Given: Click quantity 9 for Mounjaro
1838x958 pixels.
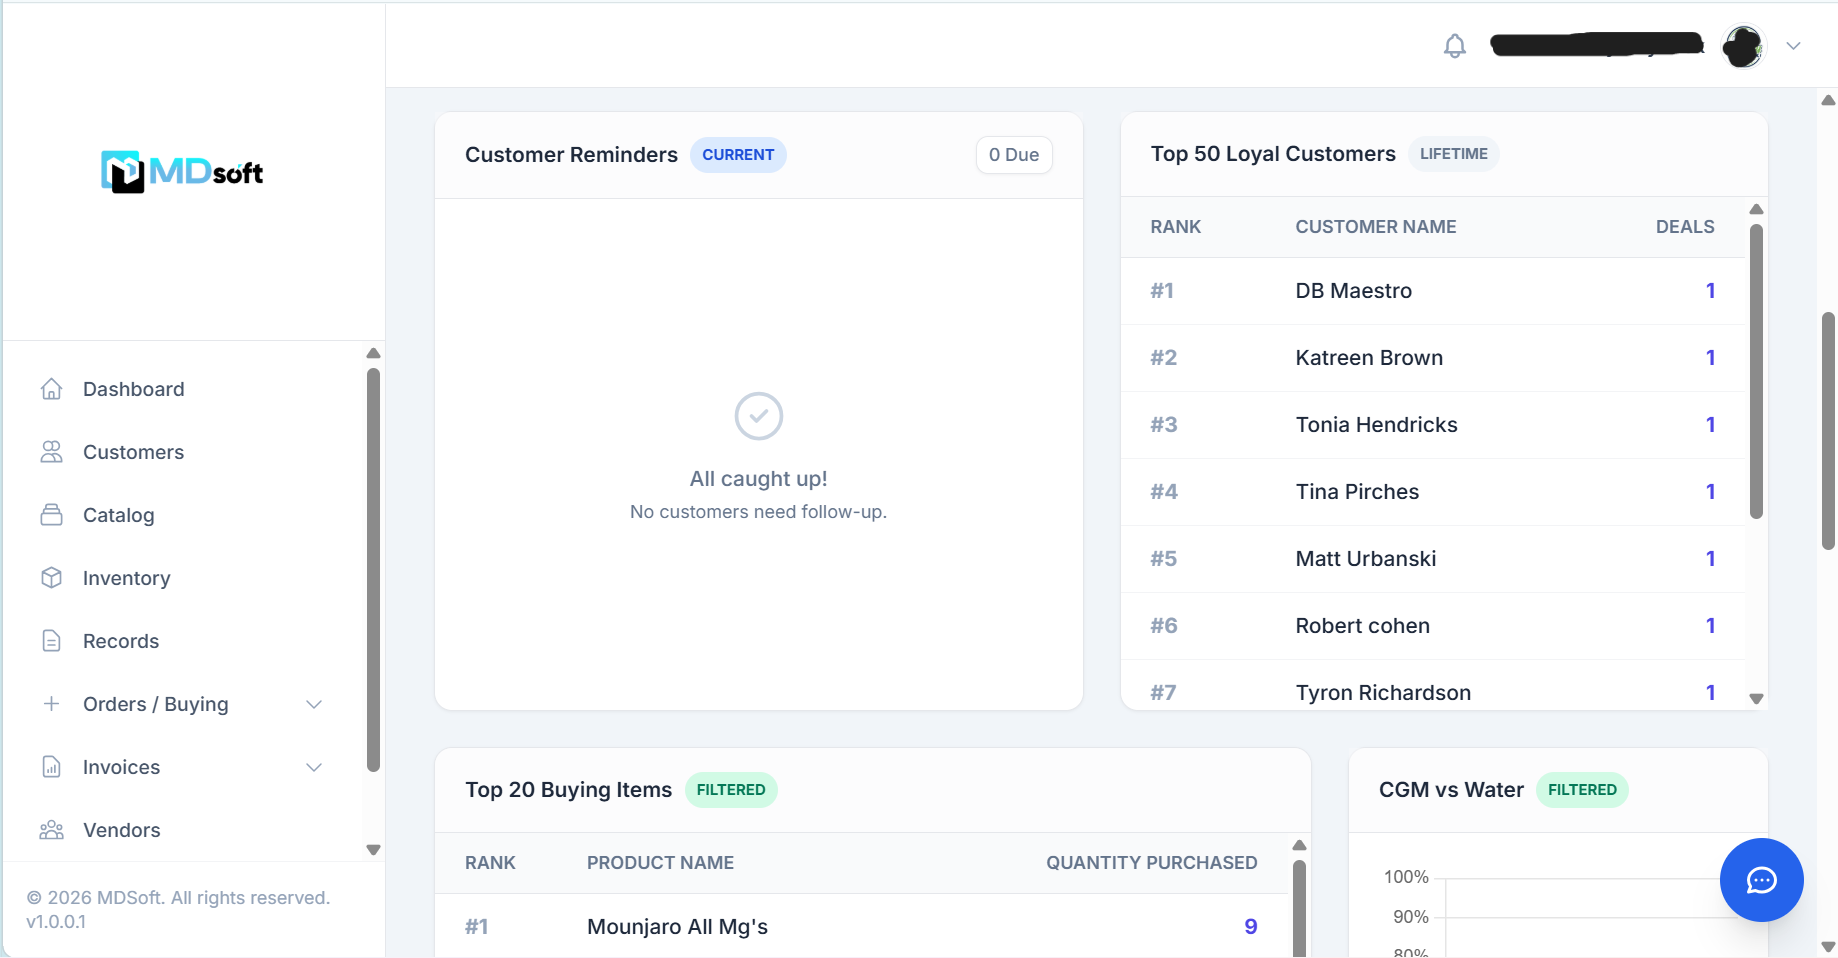Looking at the screenshot, I should pyautogui.click(x=1250, y=927).
